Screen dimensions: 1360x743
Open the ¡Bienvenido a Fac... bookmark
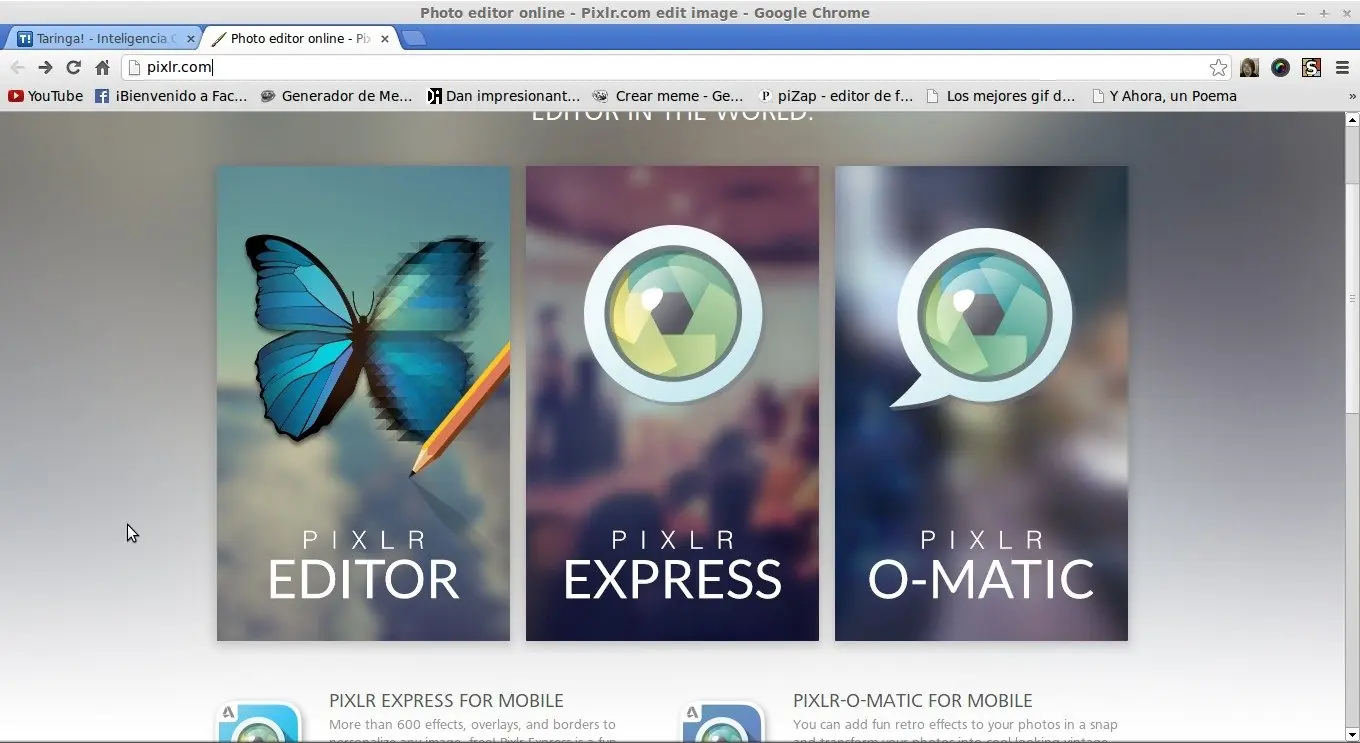click(171, 96)
